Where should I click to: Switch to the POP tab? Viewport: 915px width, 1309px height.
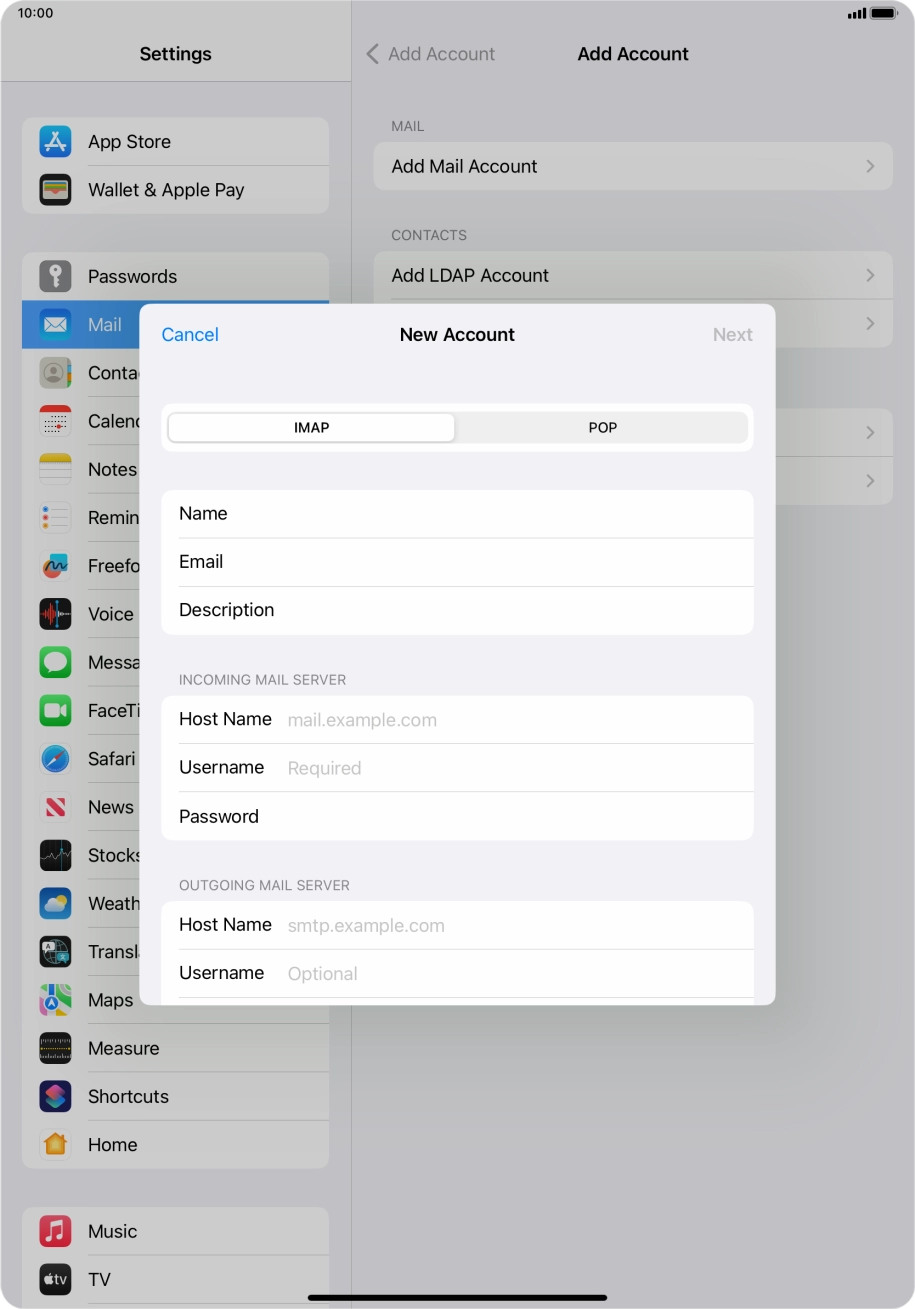point(602,427)
